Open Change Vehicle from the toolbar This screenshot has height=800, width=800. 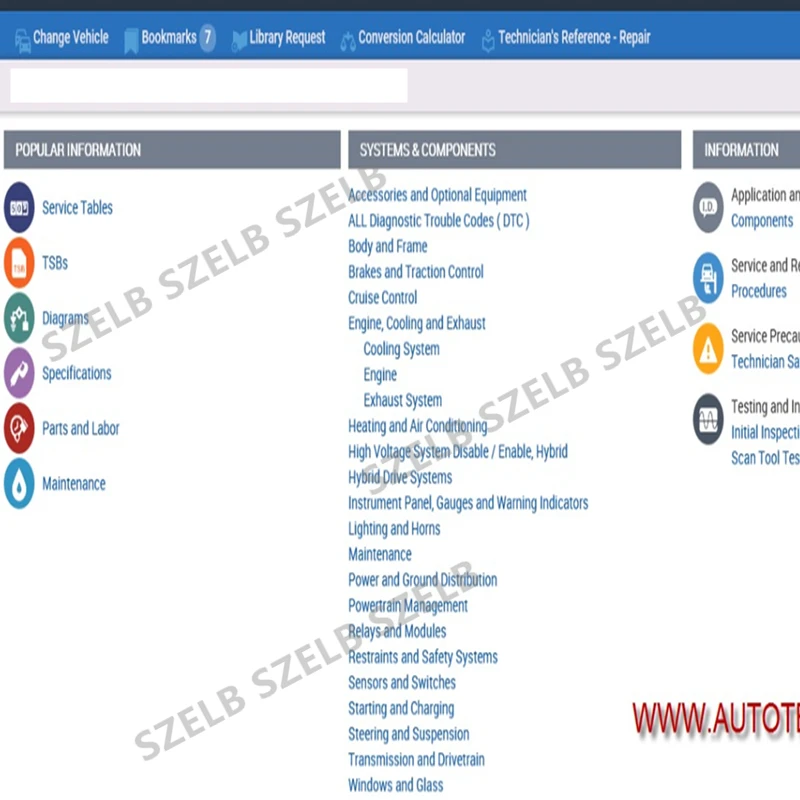(70, 37)
